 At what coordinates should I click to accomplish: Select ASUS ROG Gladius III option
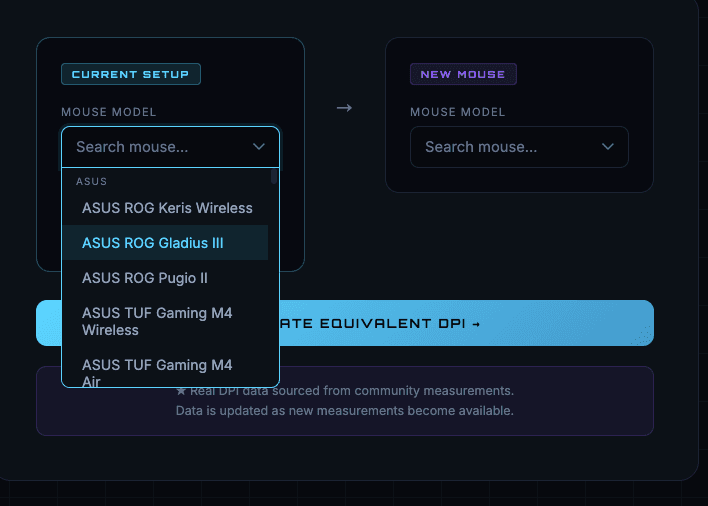tap(165, 243)
